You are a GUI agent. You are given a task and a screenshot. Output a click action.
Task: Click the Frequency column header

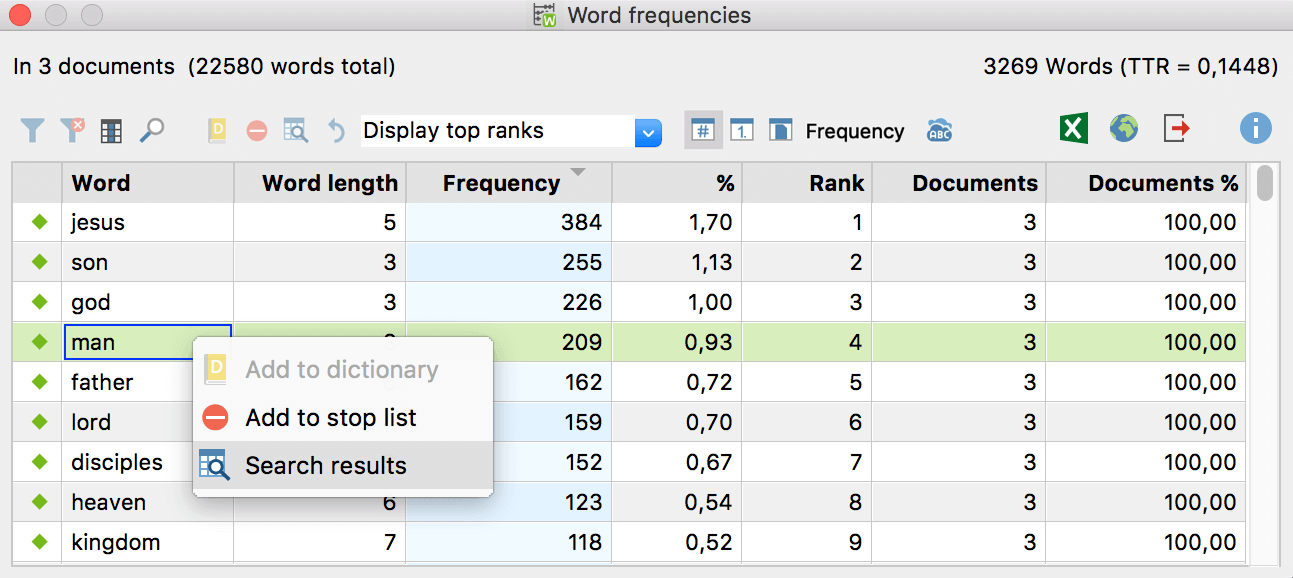(509, 183)
